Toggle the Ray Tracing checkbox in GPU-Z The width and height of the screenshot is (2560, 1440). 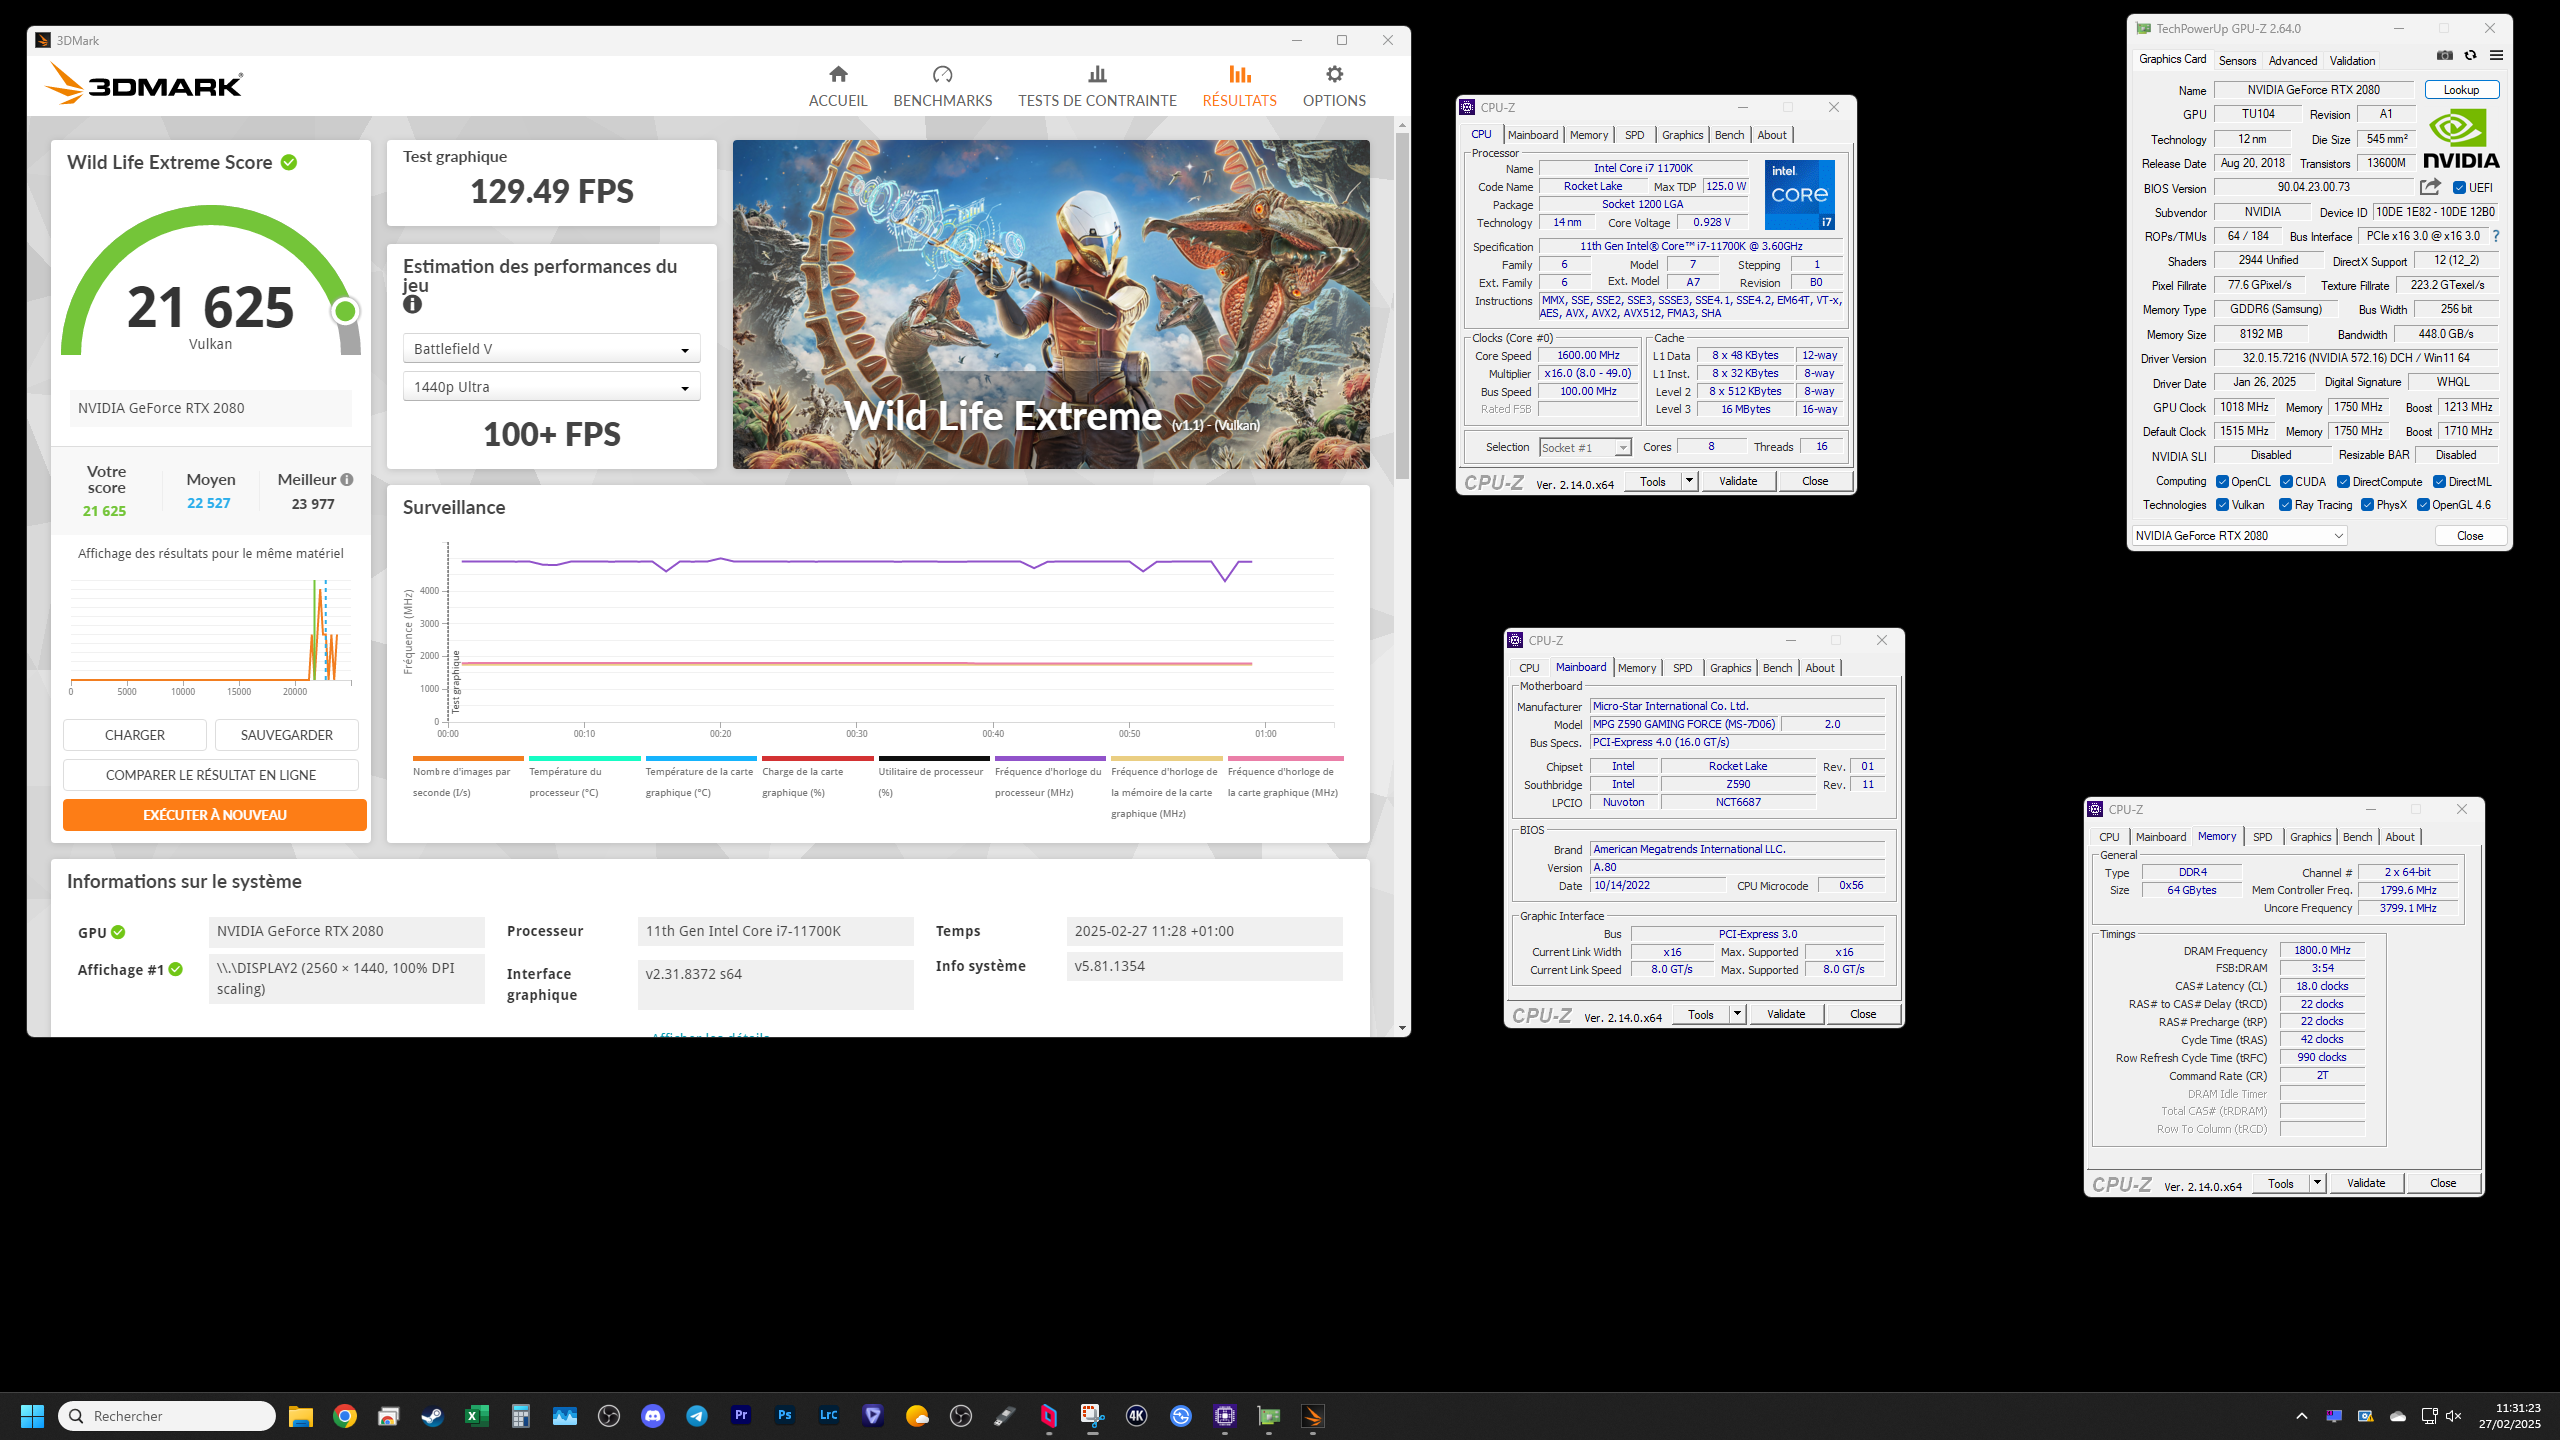pyautogui.click(x=2285, y=505)
